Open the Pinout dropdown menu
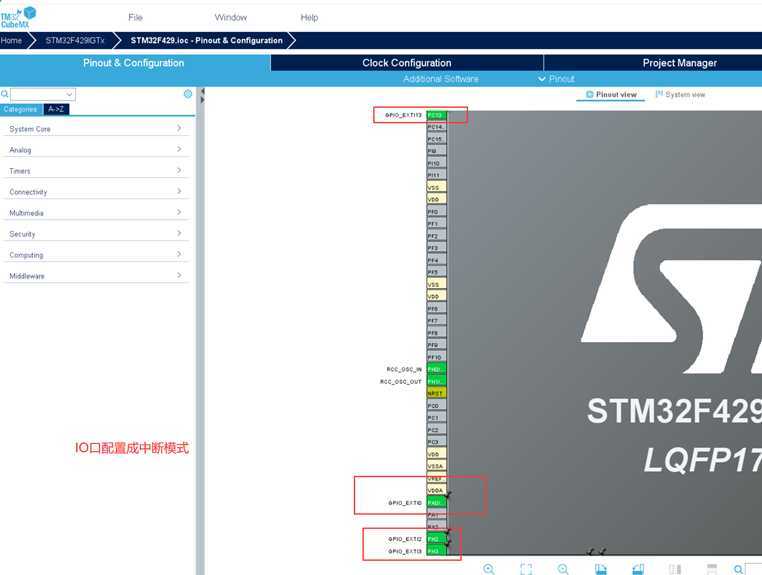762x575 pixels. [556, 79]
